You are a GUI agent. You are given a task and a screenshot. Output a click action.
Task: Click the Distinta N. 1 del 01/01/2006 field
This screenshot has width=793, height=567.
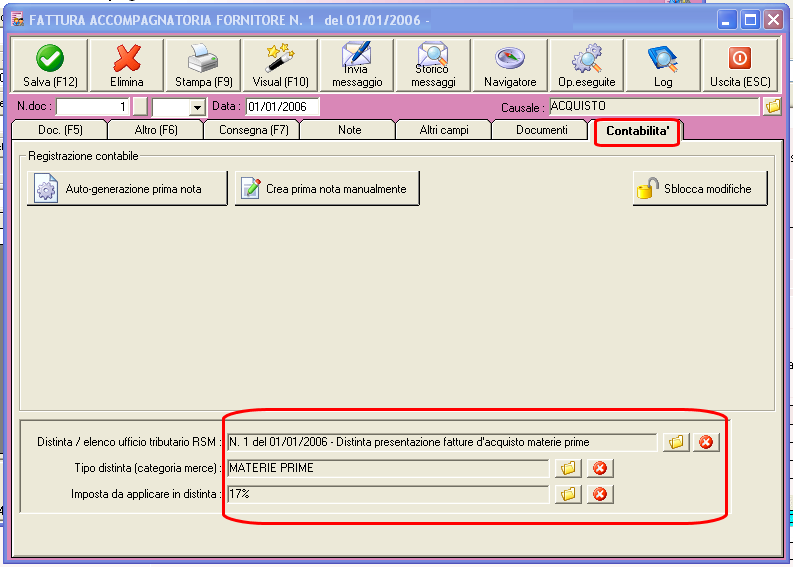[442, 442]
